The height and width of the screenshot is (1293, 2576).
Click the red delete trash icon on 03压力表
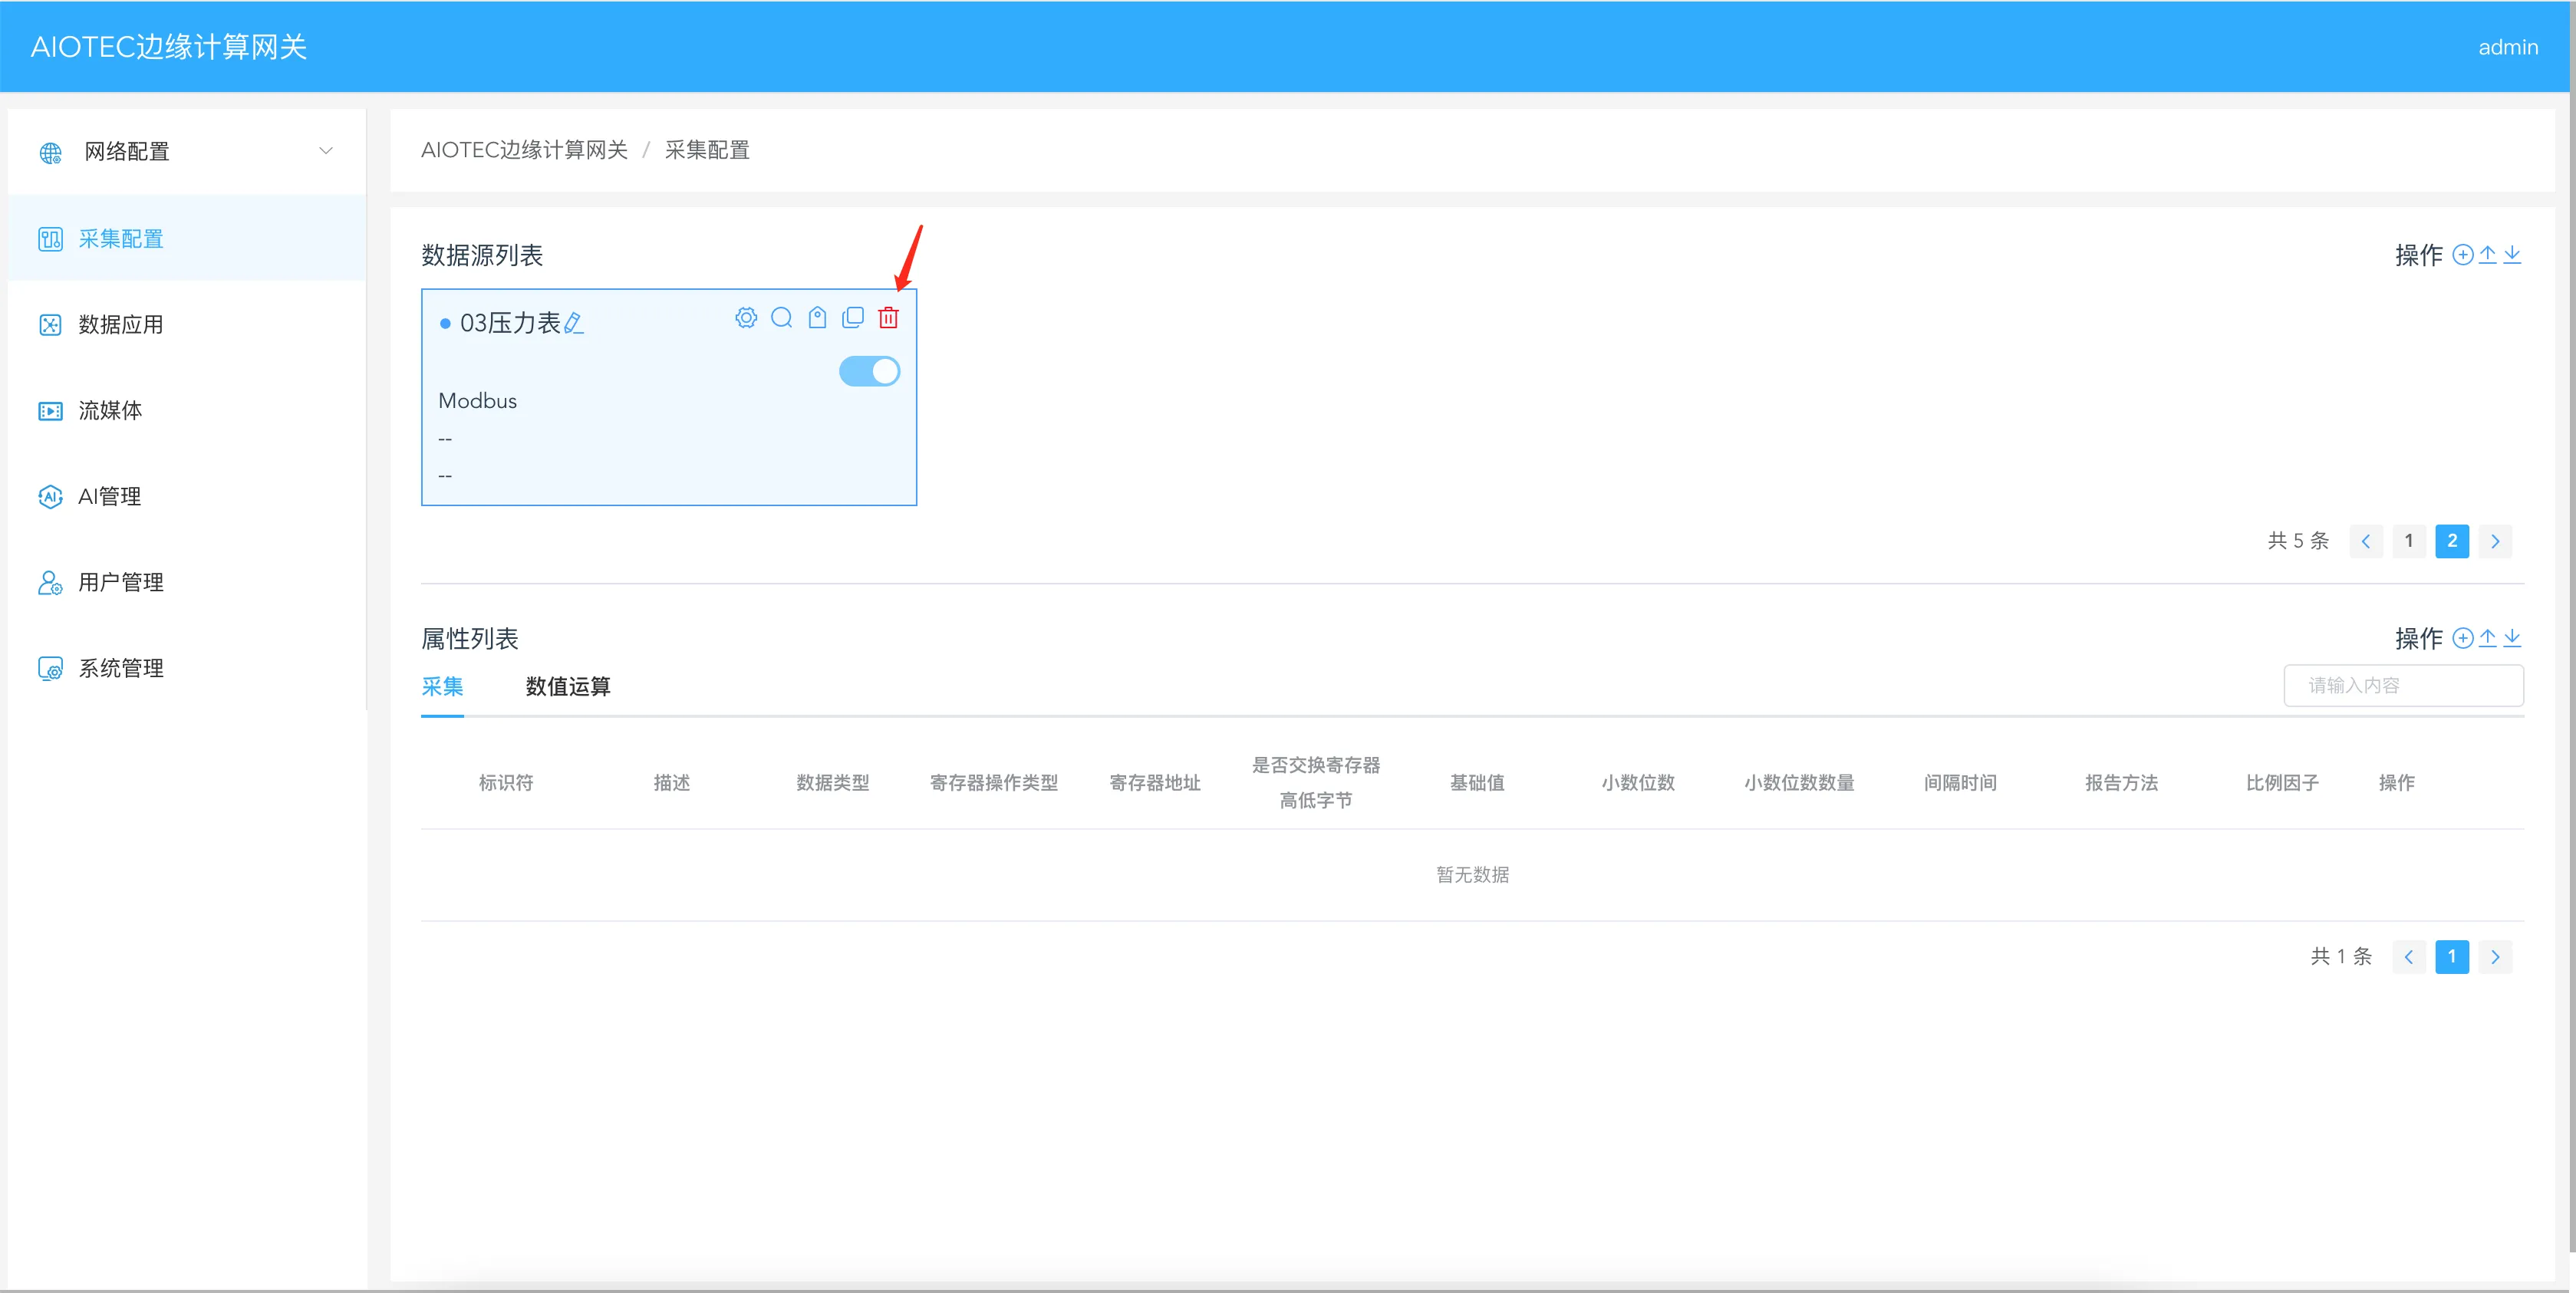coord(888,318)
